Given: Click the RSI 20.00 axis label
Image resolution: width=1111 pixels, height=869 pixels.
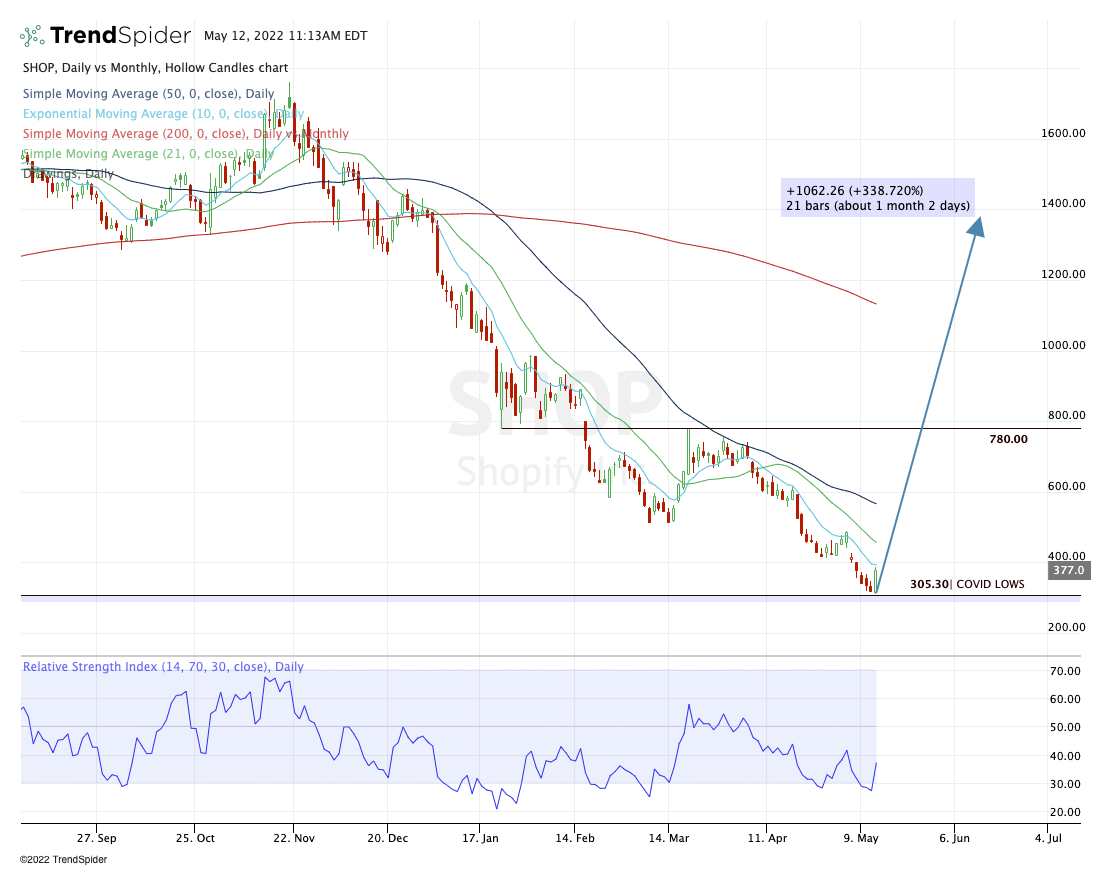Looking at the screenshot, I should point(1065,812).
